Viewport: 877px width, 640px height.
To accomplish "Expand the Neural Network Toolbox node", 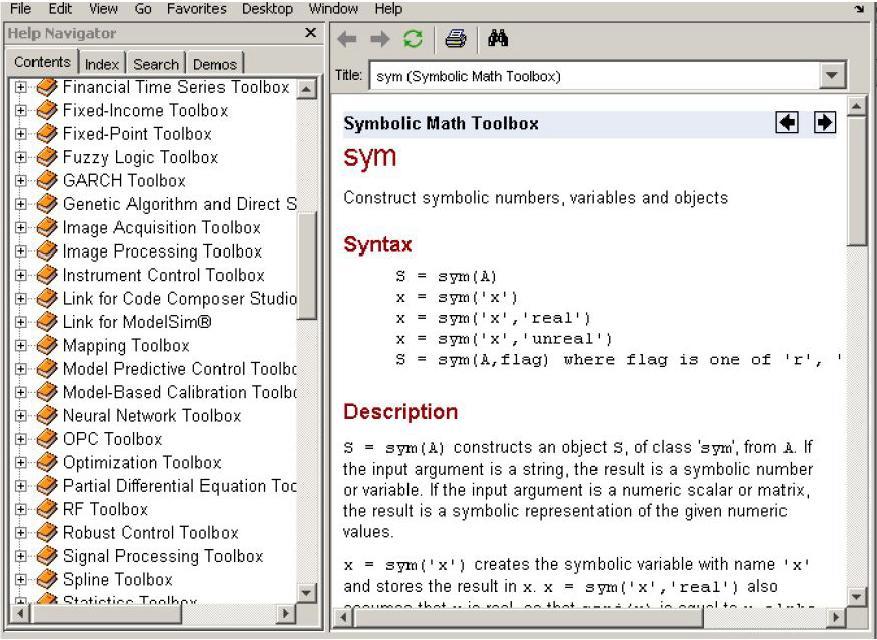I will [x=20, y=416].
